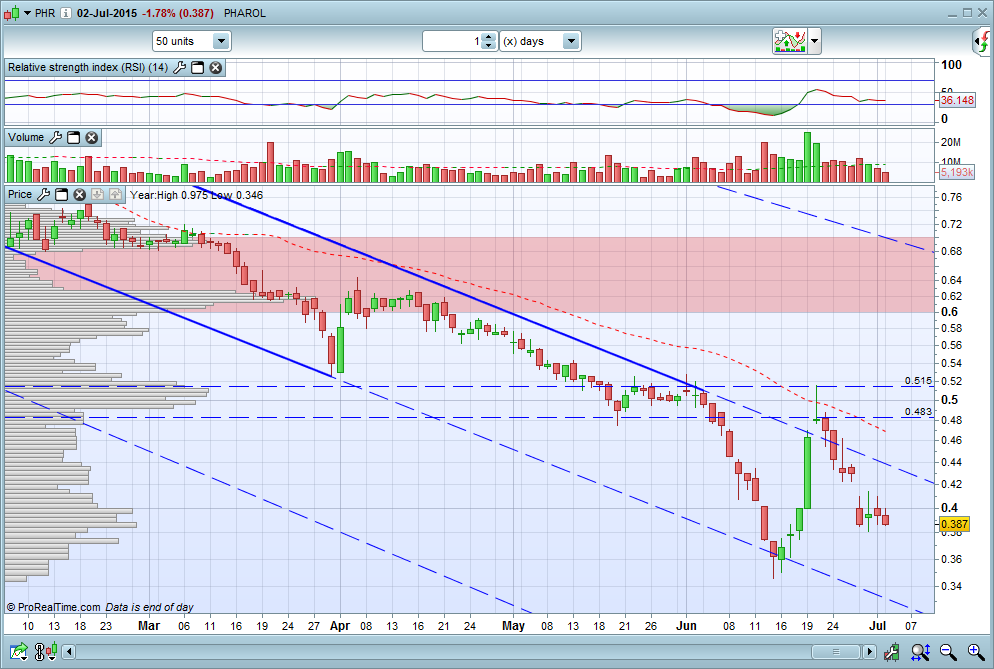Remove the RSI indicator panel

pos(216,68)
